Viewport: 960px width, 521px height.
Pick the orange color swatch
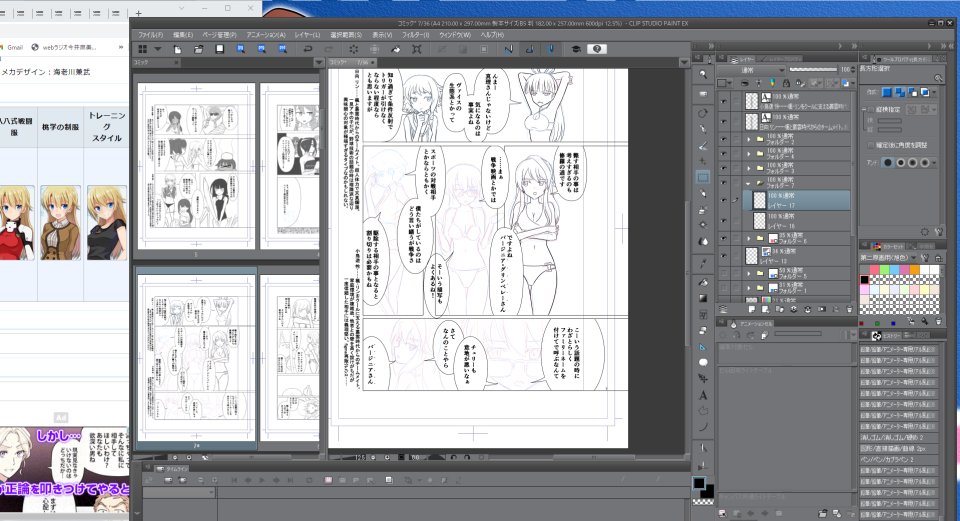914,269
